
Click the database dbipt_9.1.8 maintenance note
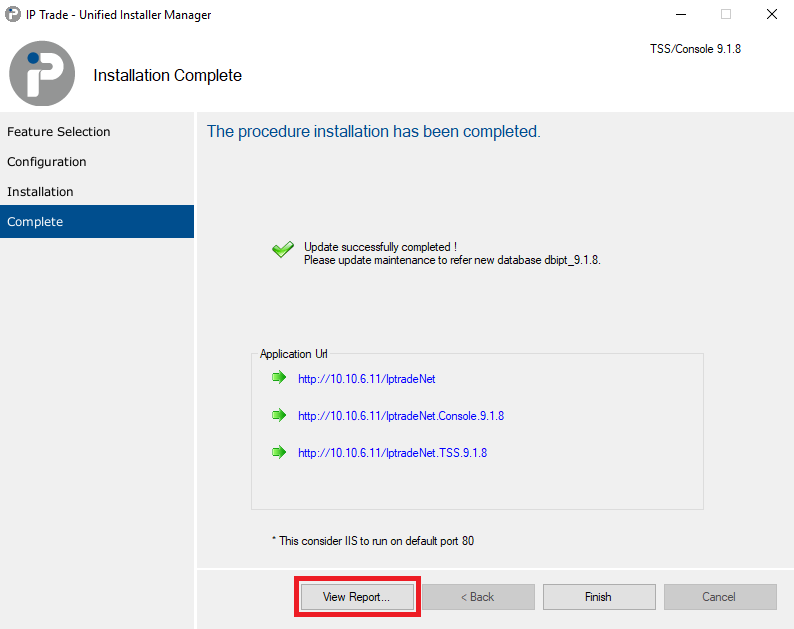pos(452,260)
